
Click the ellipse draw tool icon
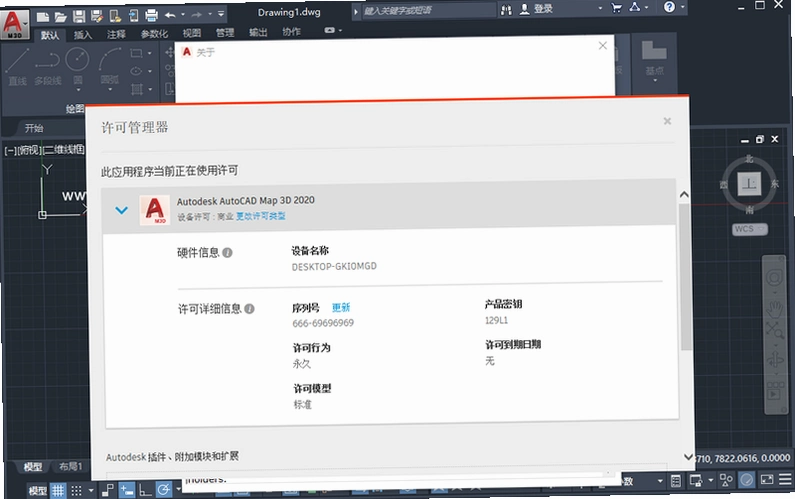pos(136,71)
